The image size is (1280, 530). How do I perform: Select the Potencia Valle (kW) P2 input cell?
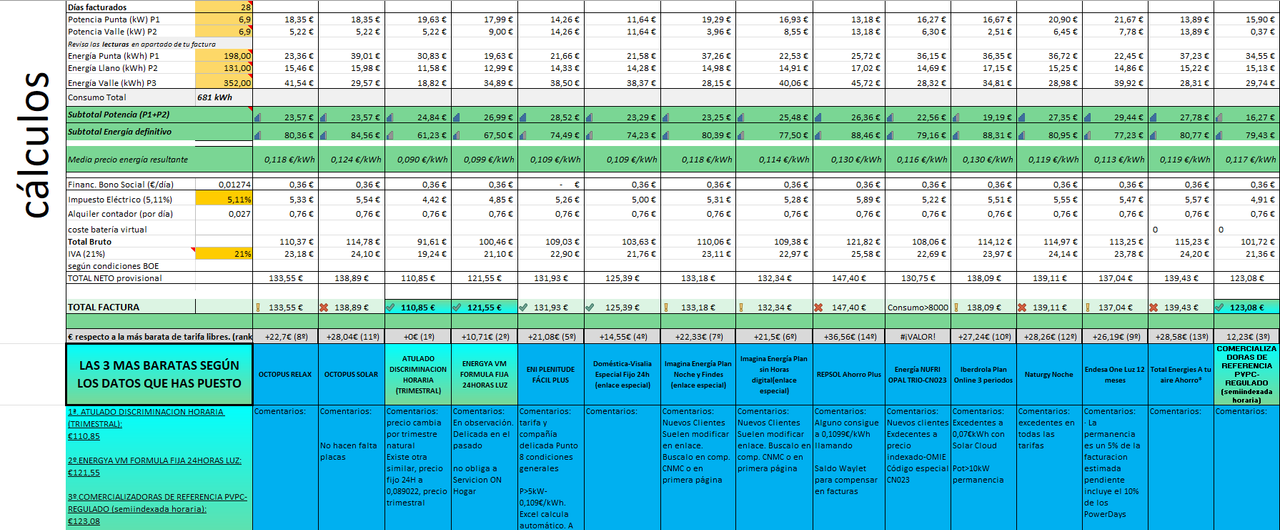[x=224, y=32]
